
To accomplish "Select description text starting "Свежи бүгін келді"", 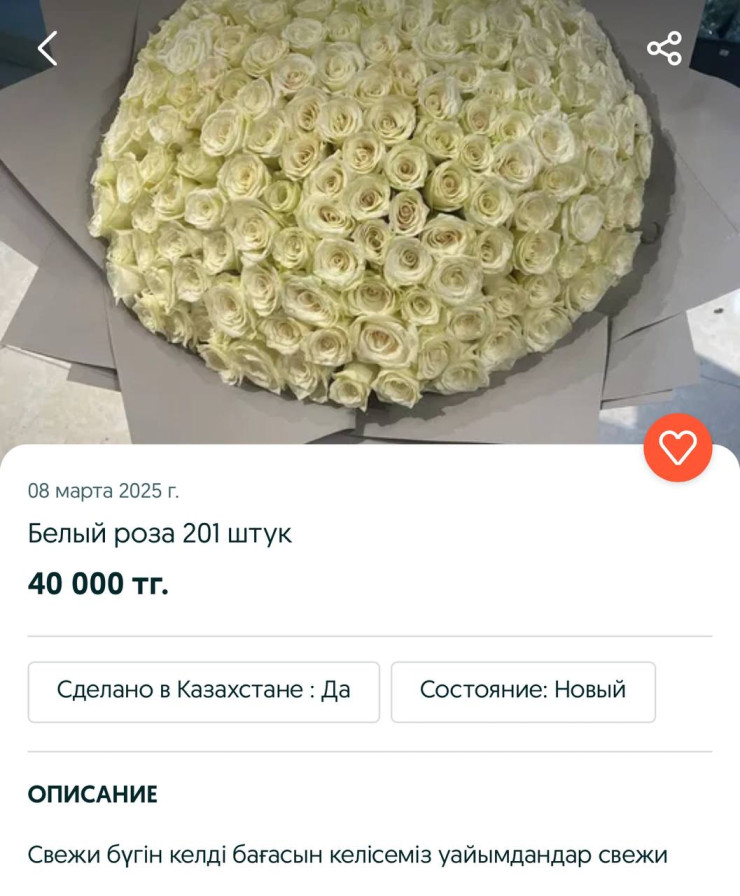I will tap(347, 855).
